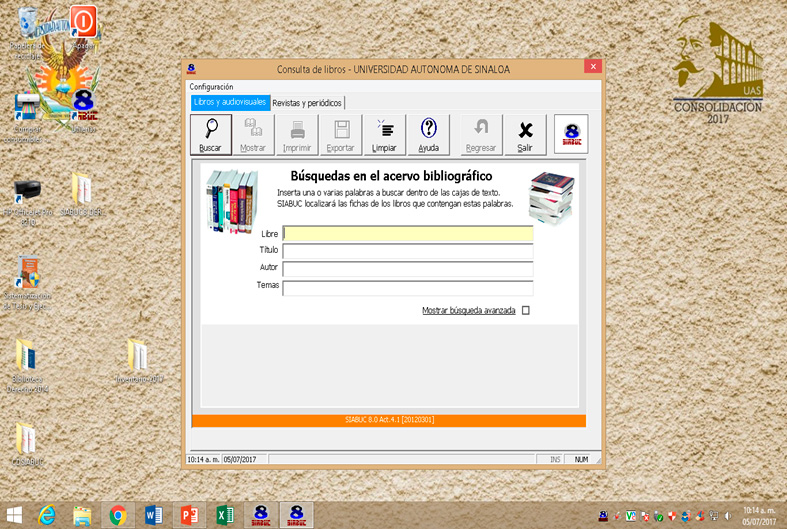Click into the Título text box
Viewport: 787px width, 529px height.
click(408, 251)
